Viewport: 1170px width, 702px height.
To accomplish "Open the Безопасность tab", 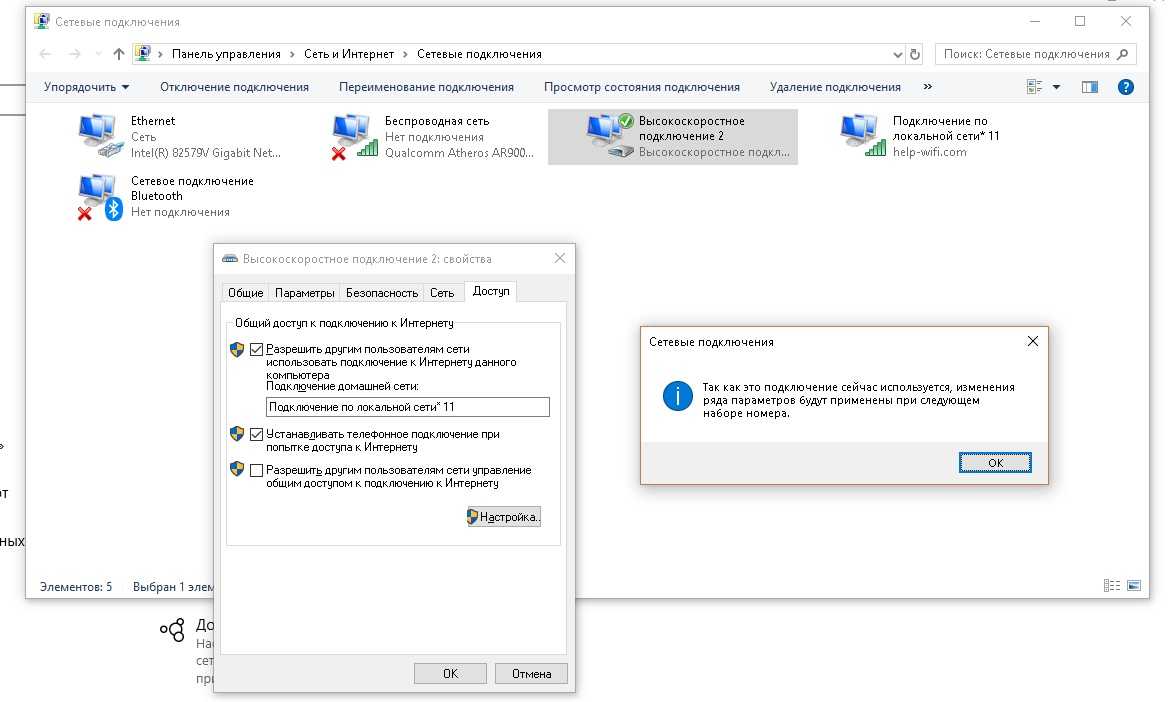I will (382, 292).
